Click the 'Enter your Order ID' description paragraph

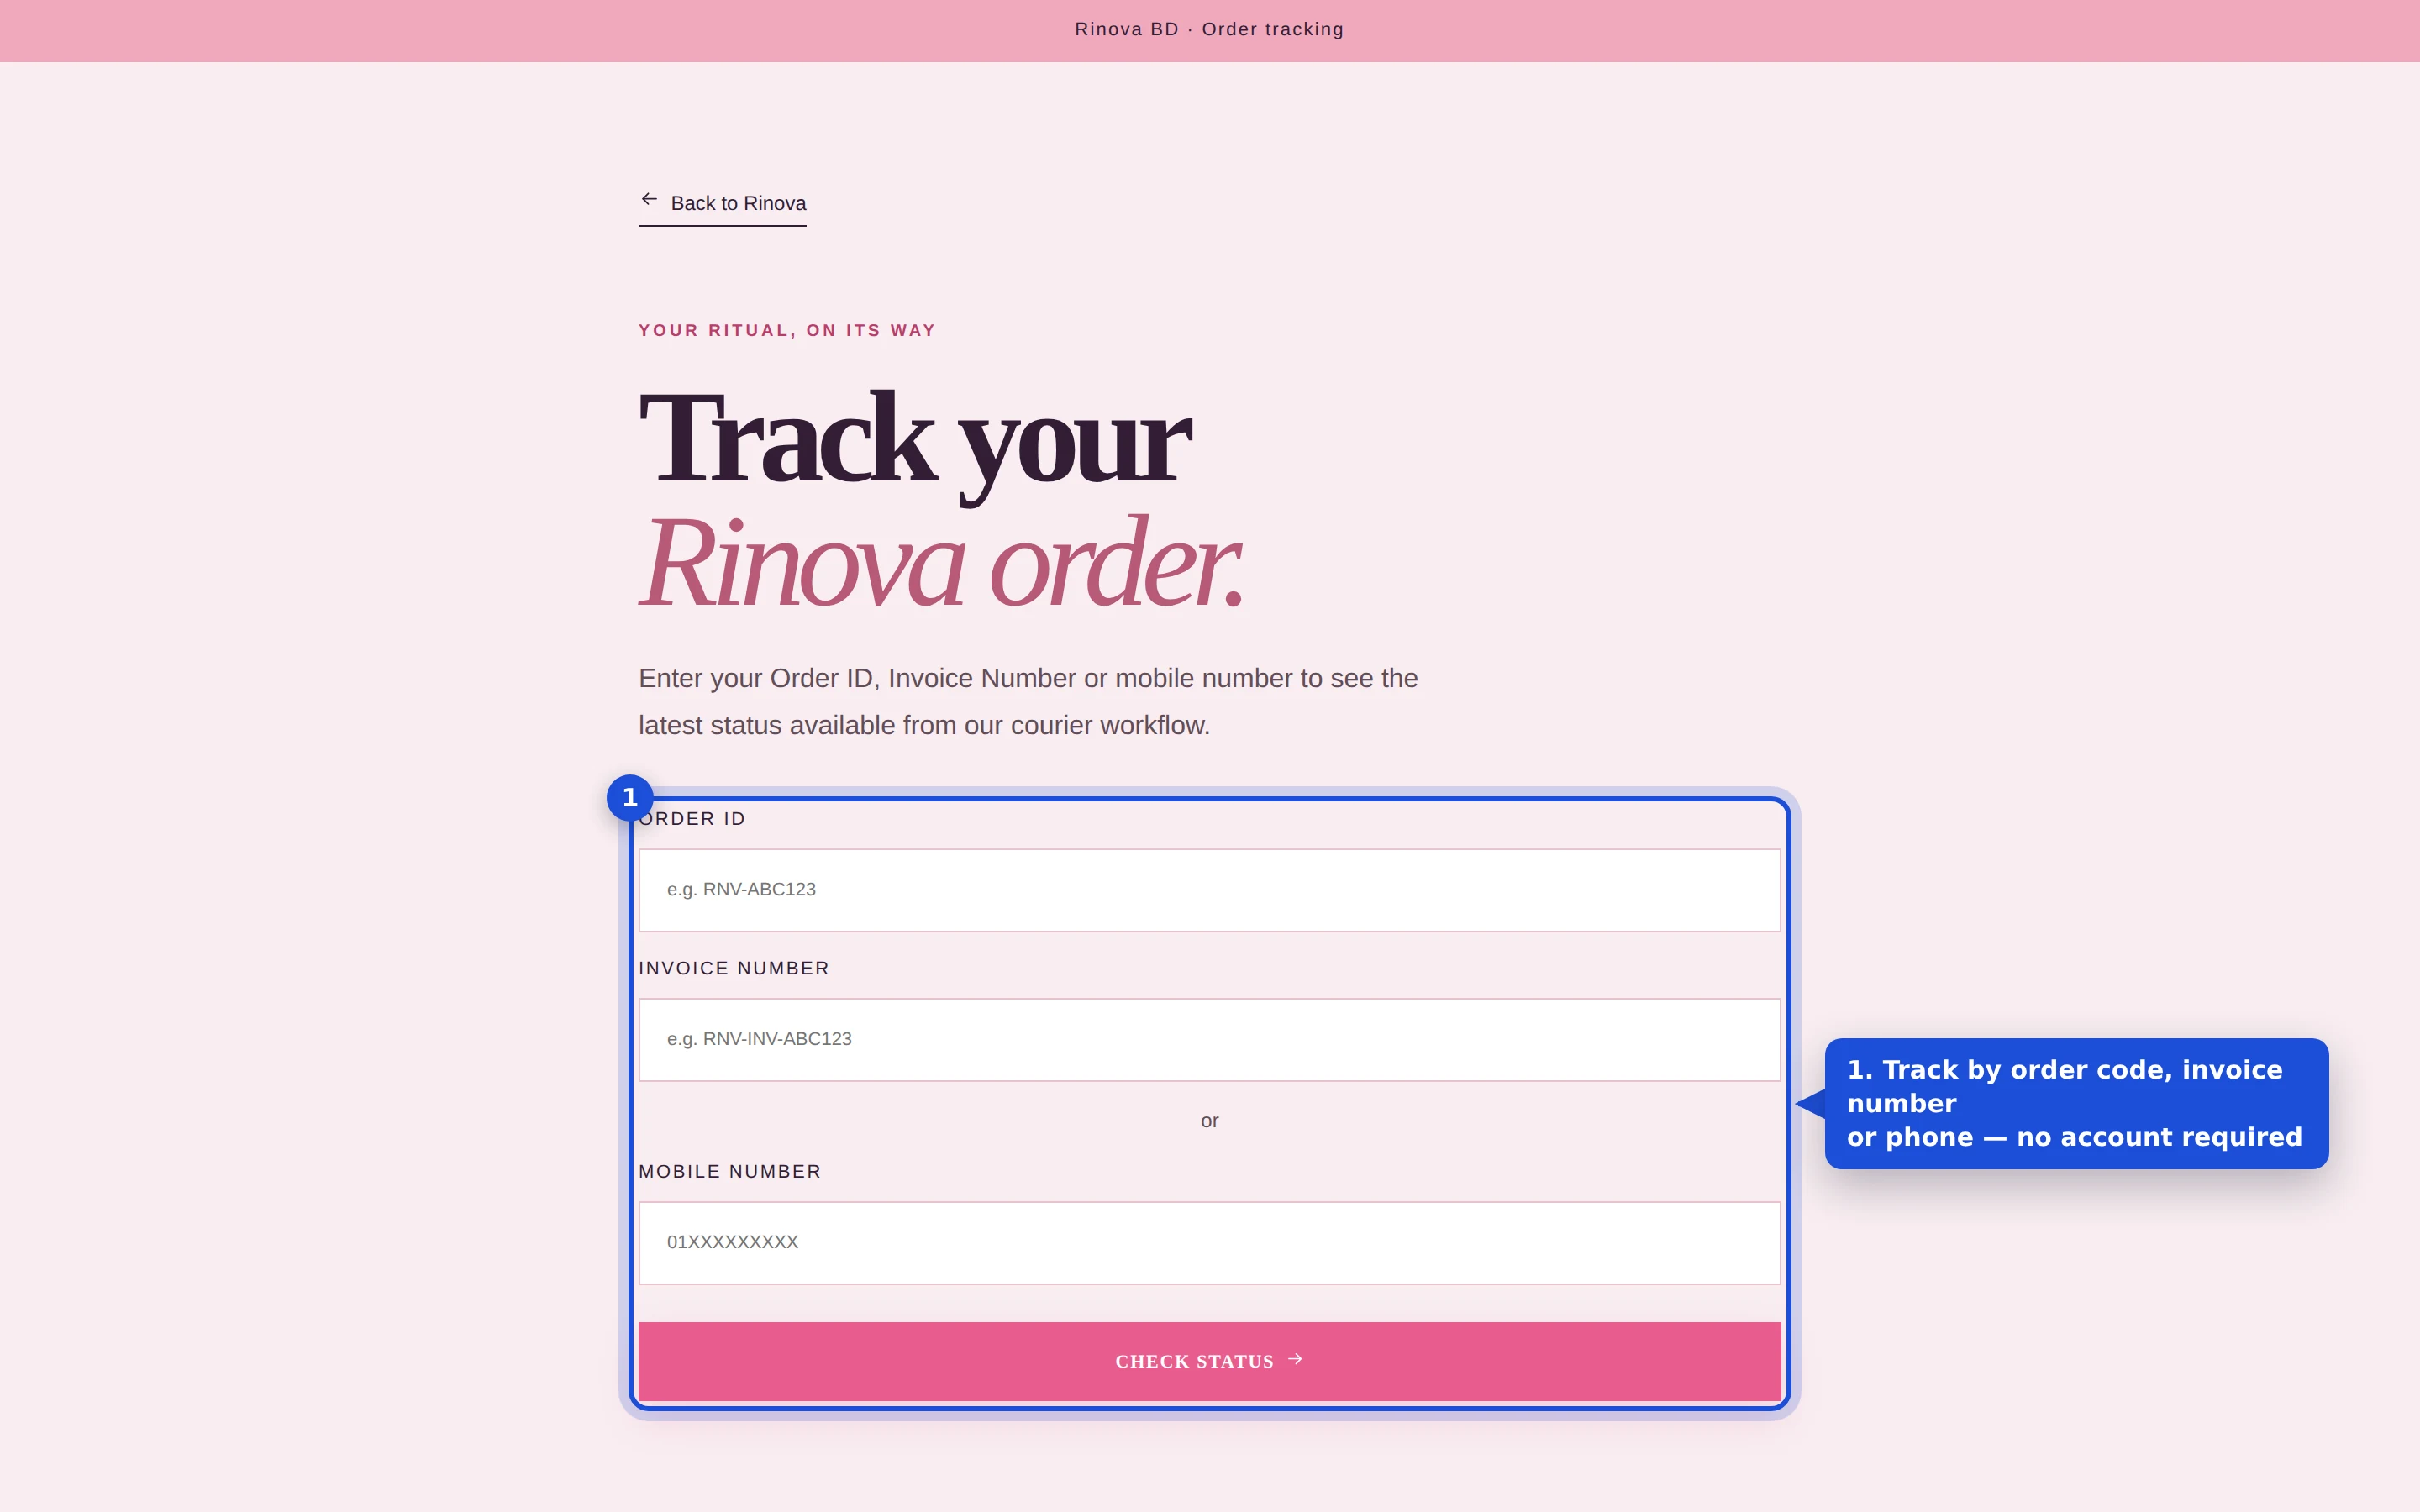point(1028,701)
